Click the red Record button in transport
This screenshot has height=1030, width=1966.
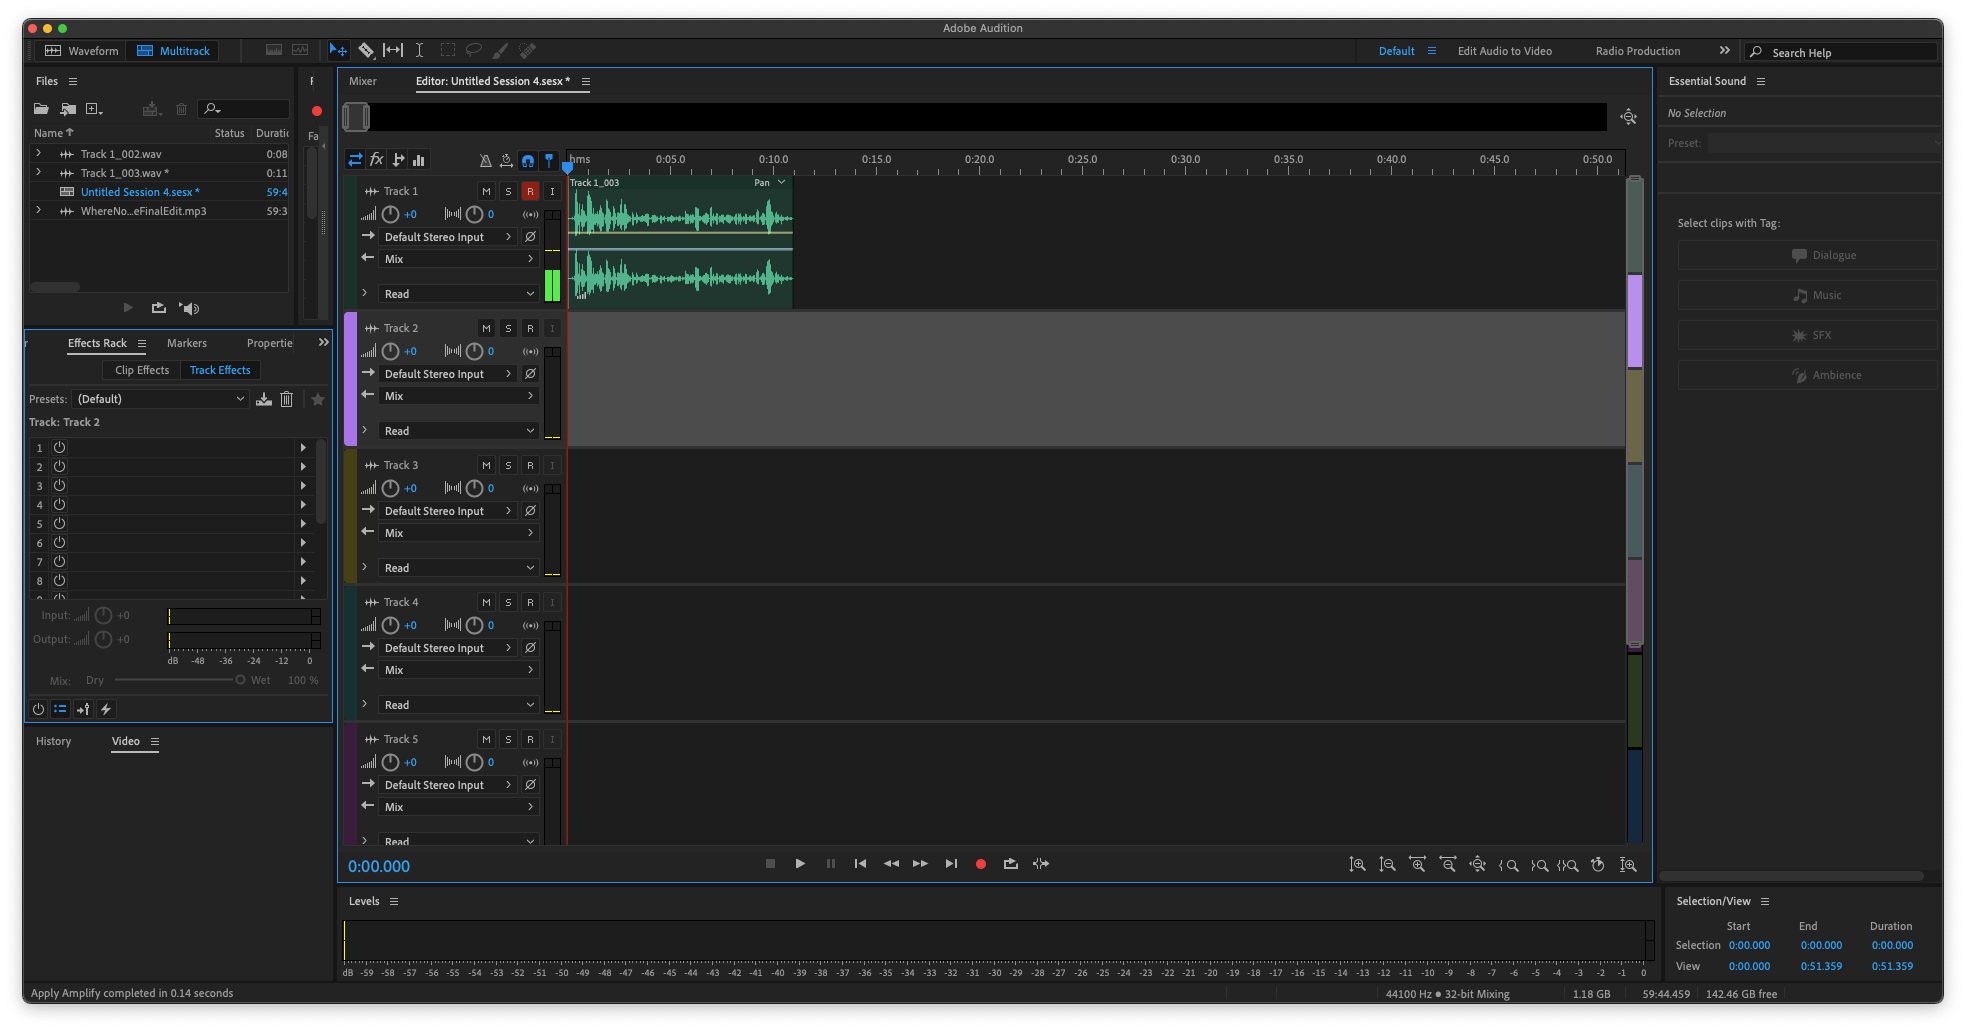click(x=981, y=864)
